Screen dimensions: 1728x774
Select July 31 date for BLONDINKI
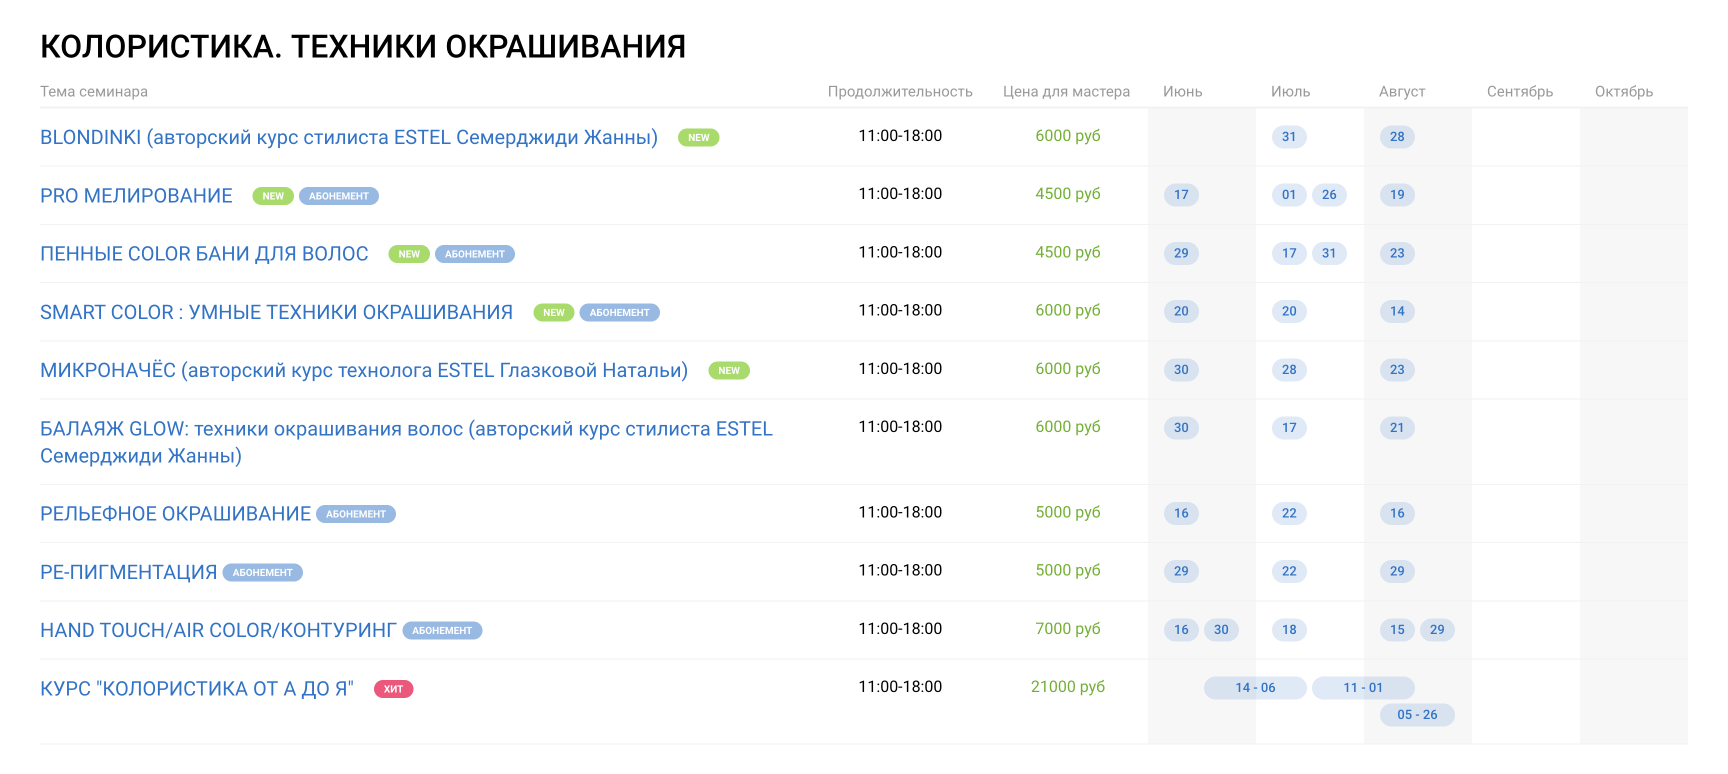[x=1289, y=137]
